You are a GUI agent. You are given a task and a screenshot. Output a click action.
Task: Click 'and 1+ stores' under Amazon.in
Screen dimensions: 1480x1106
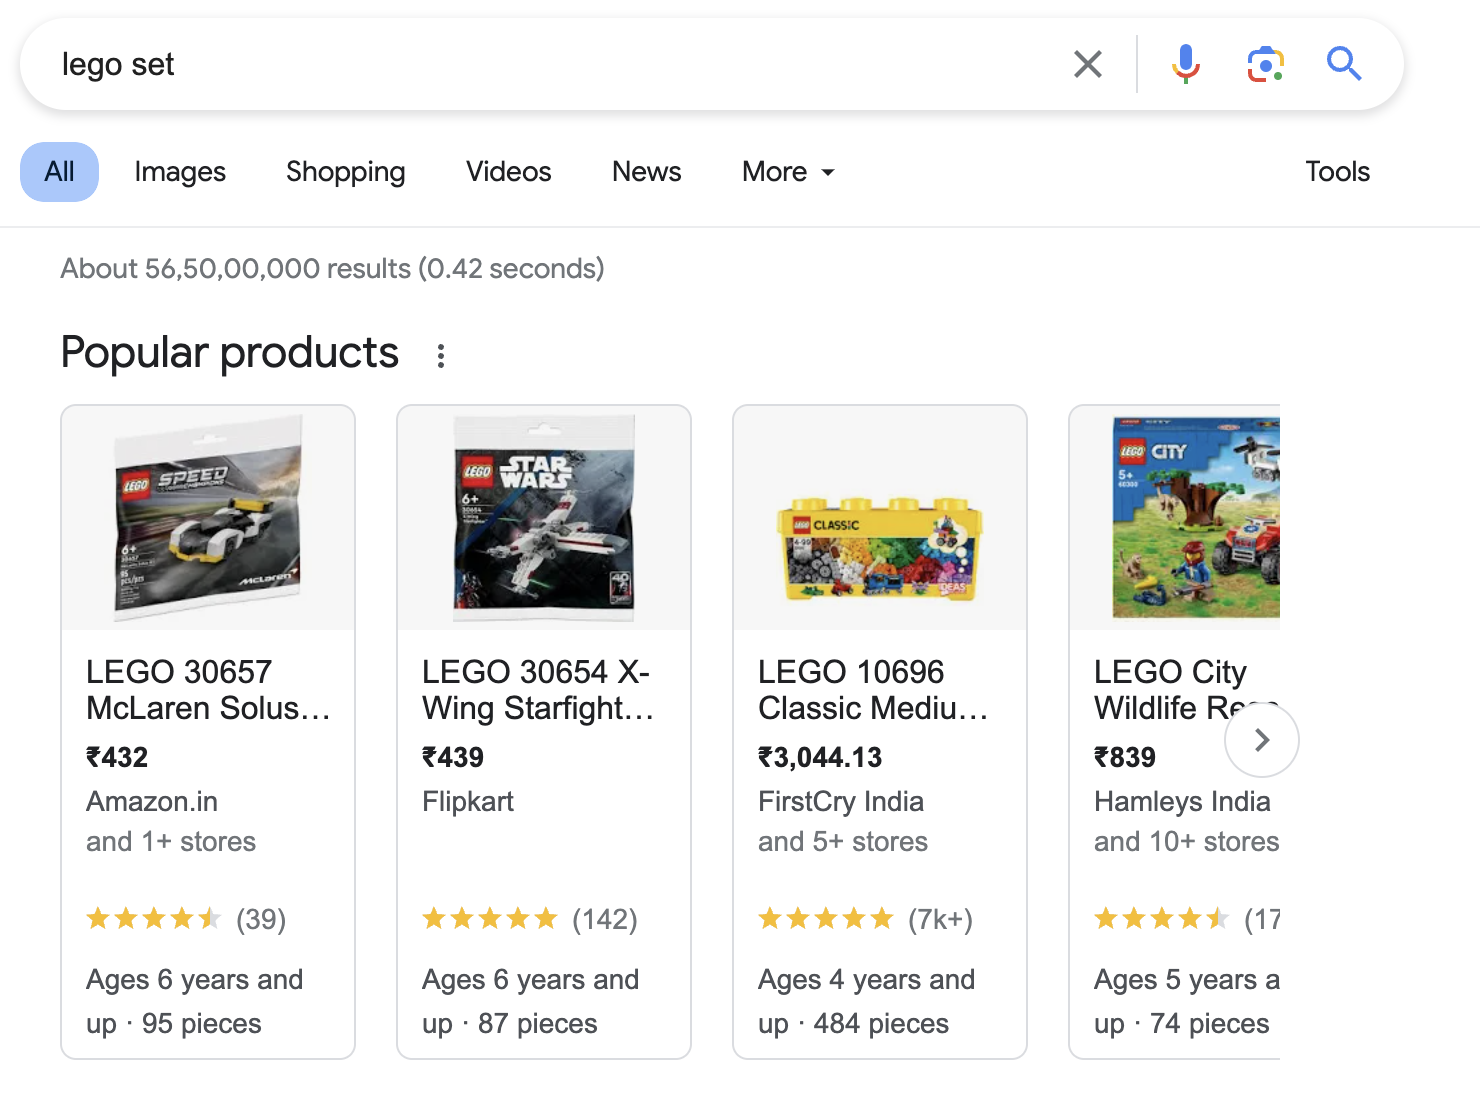(x=171, y=842)
